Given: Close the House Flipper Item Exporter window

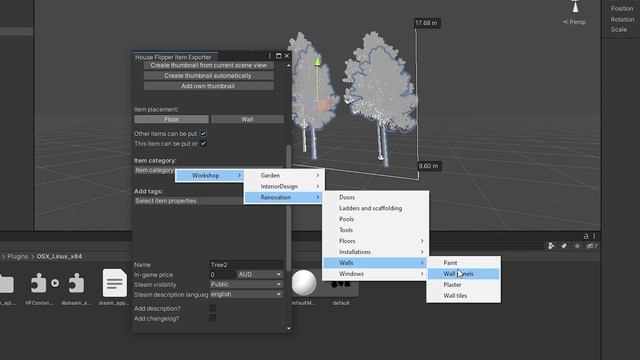Looking at the screenshot, I should pos(287,56).
